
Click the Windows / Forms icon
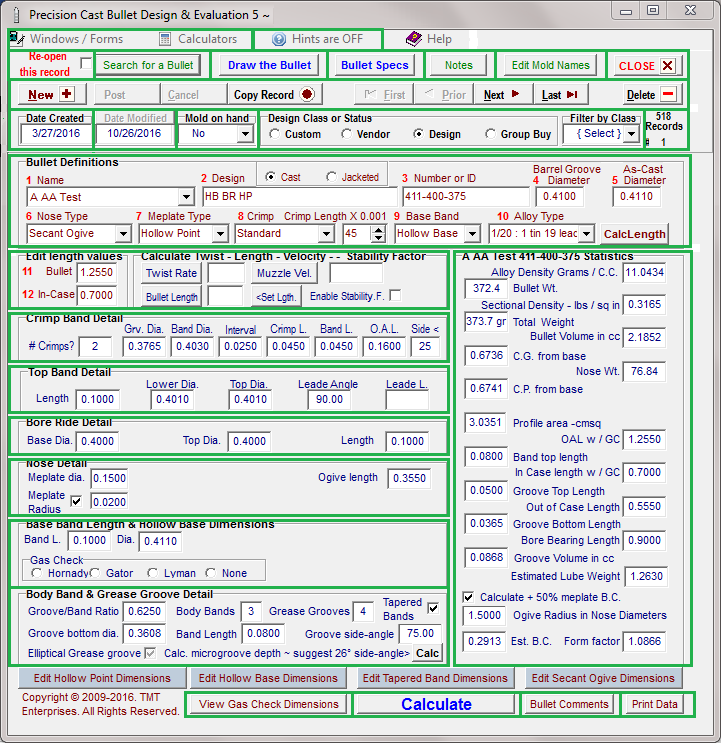click(x=17, y=39)
